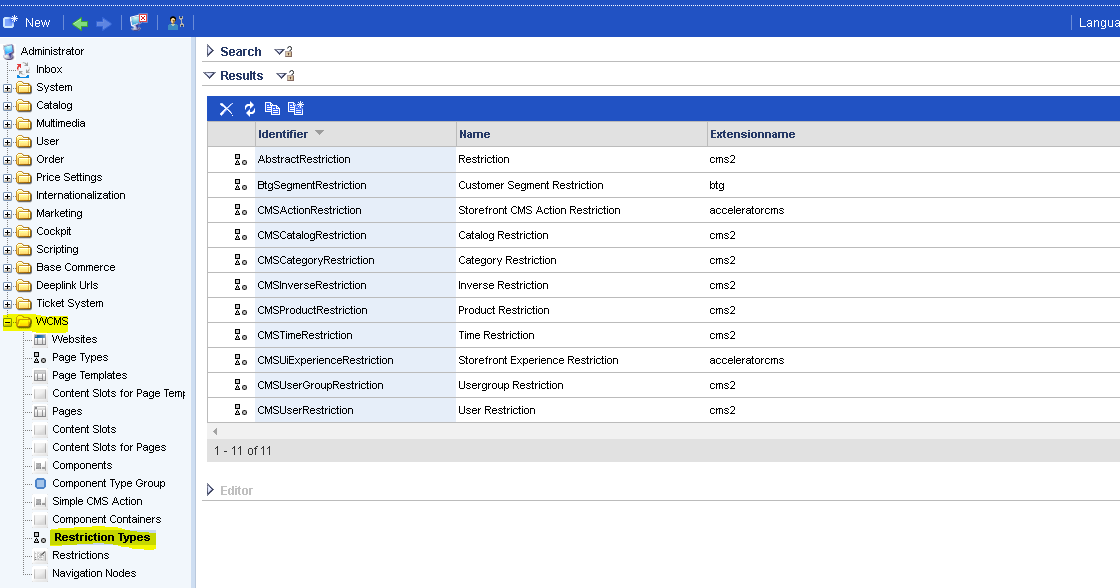Copy the selected restriction type via copy icon
The image size is (1120, 588).
(x=273, y=109)
